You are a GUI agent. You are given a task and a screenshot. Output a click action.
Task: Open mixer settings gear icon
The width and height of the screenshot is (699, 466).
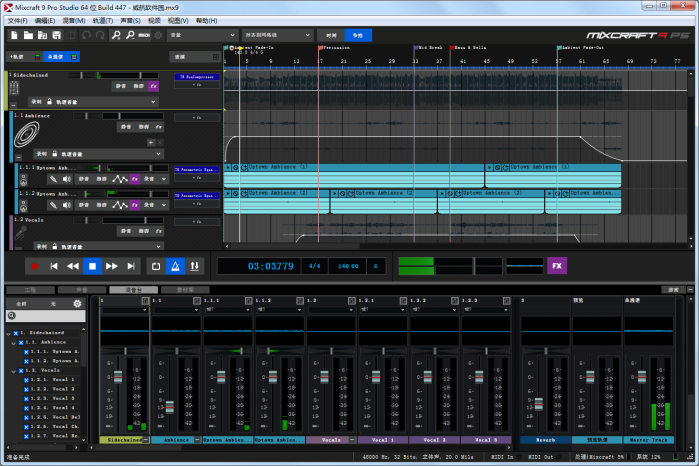[x=77, y=303]
